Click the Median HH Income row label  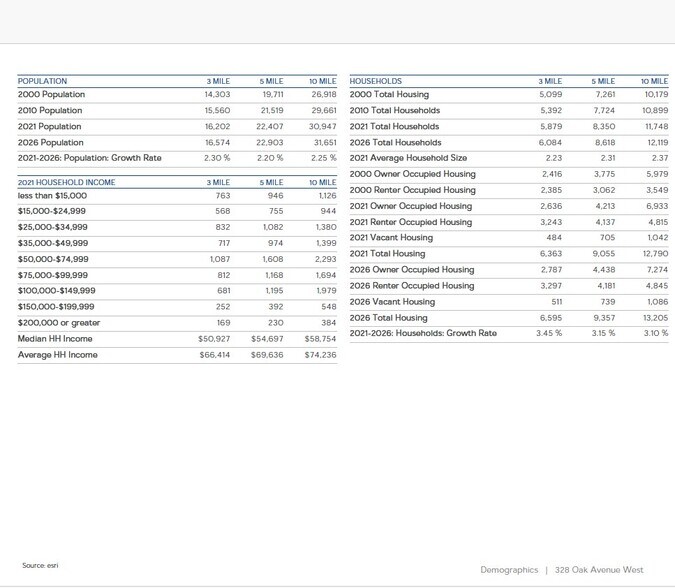(x=55, y=339)
